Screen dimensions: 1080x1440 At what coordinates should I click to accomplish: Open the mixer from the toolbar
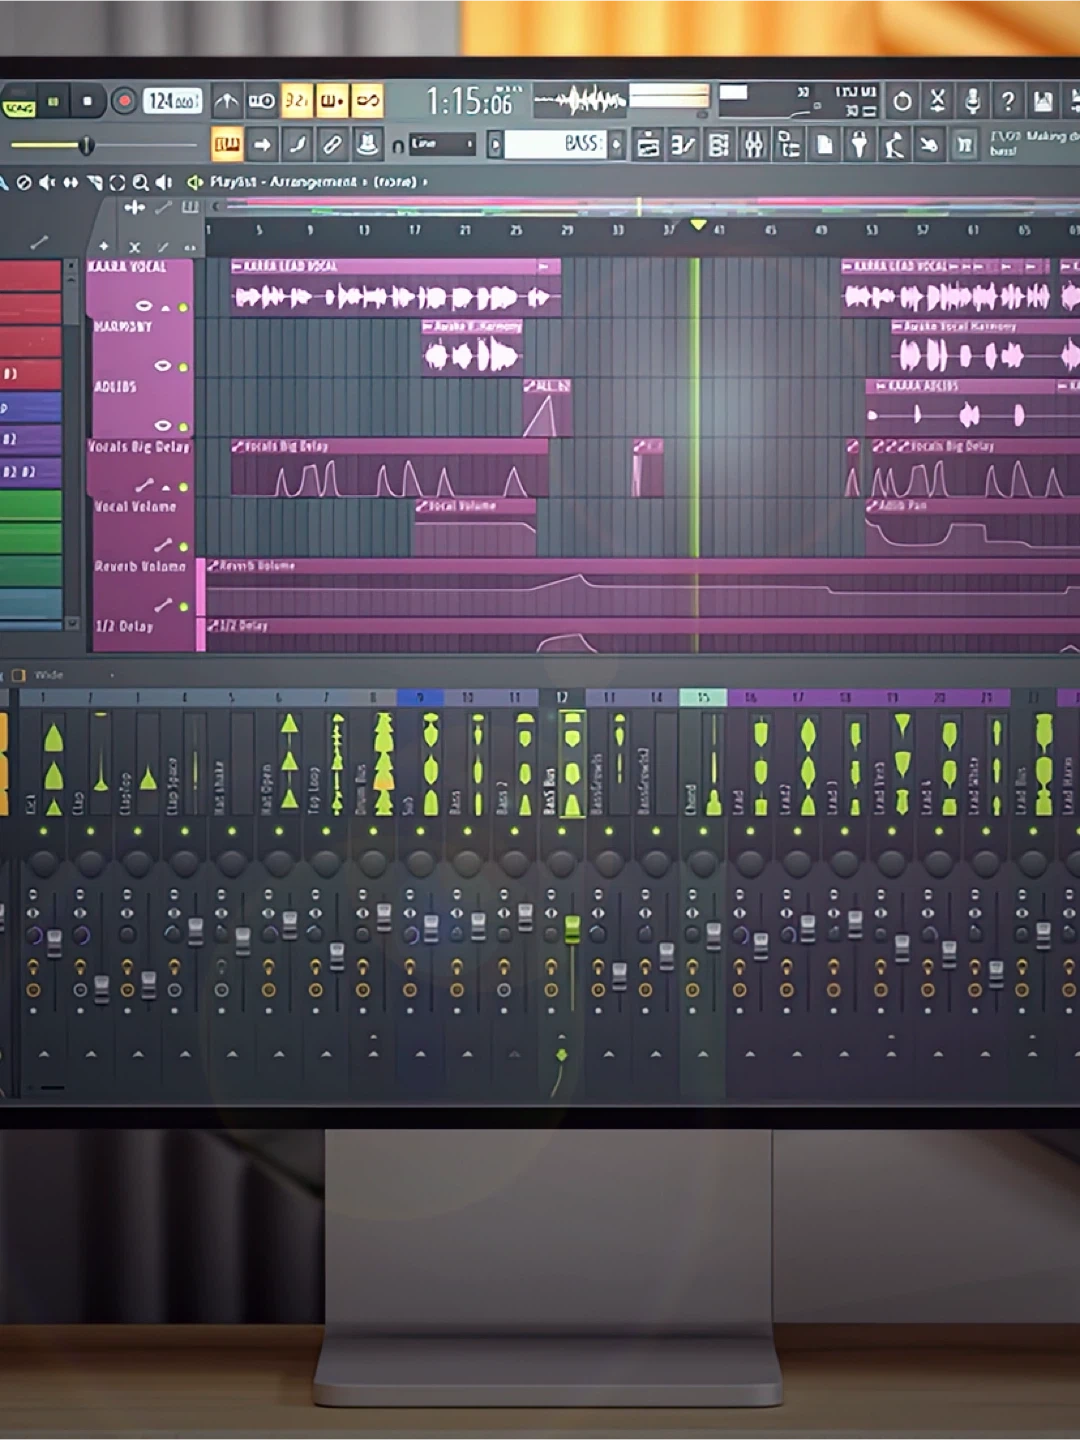coord(753,145)
